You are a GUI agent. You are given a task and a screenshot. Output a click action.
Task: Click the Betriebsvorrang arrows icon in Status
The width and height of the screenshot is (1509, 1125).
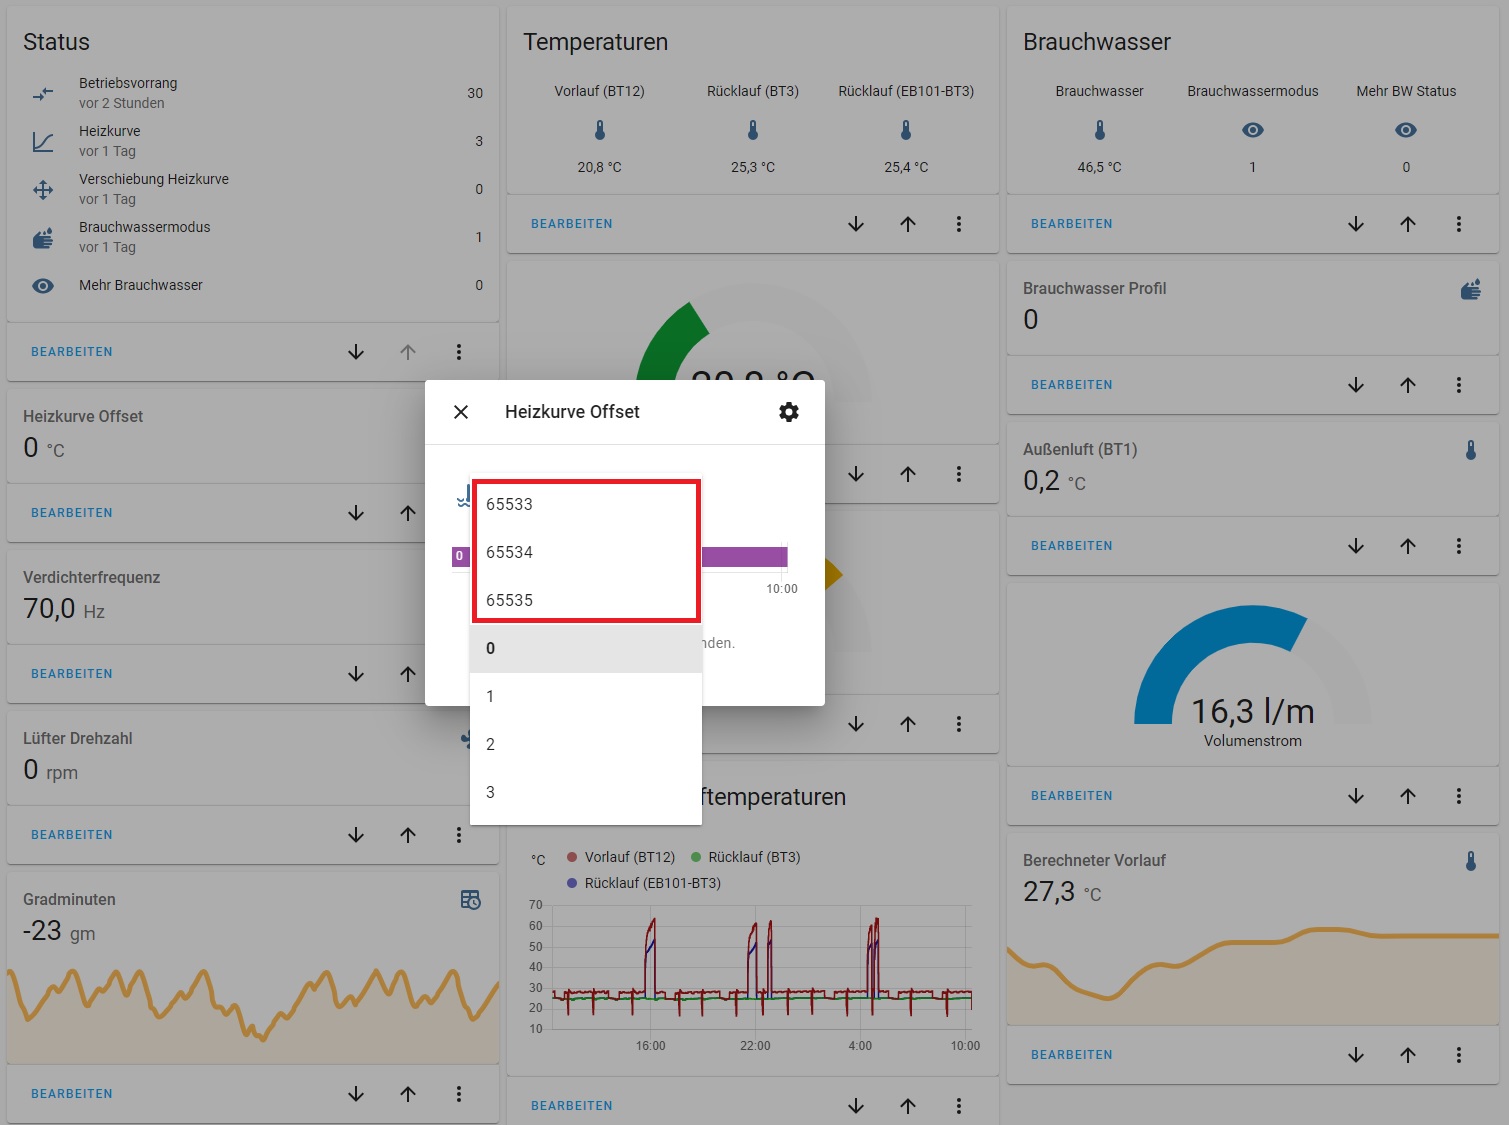[42, 93]
